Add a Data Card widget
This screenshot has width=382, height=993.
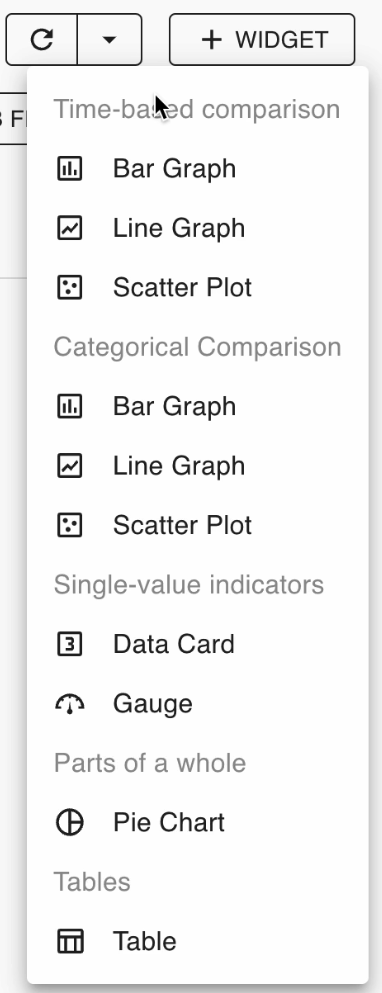click(198, 644)
